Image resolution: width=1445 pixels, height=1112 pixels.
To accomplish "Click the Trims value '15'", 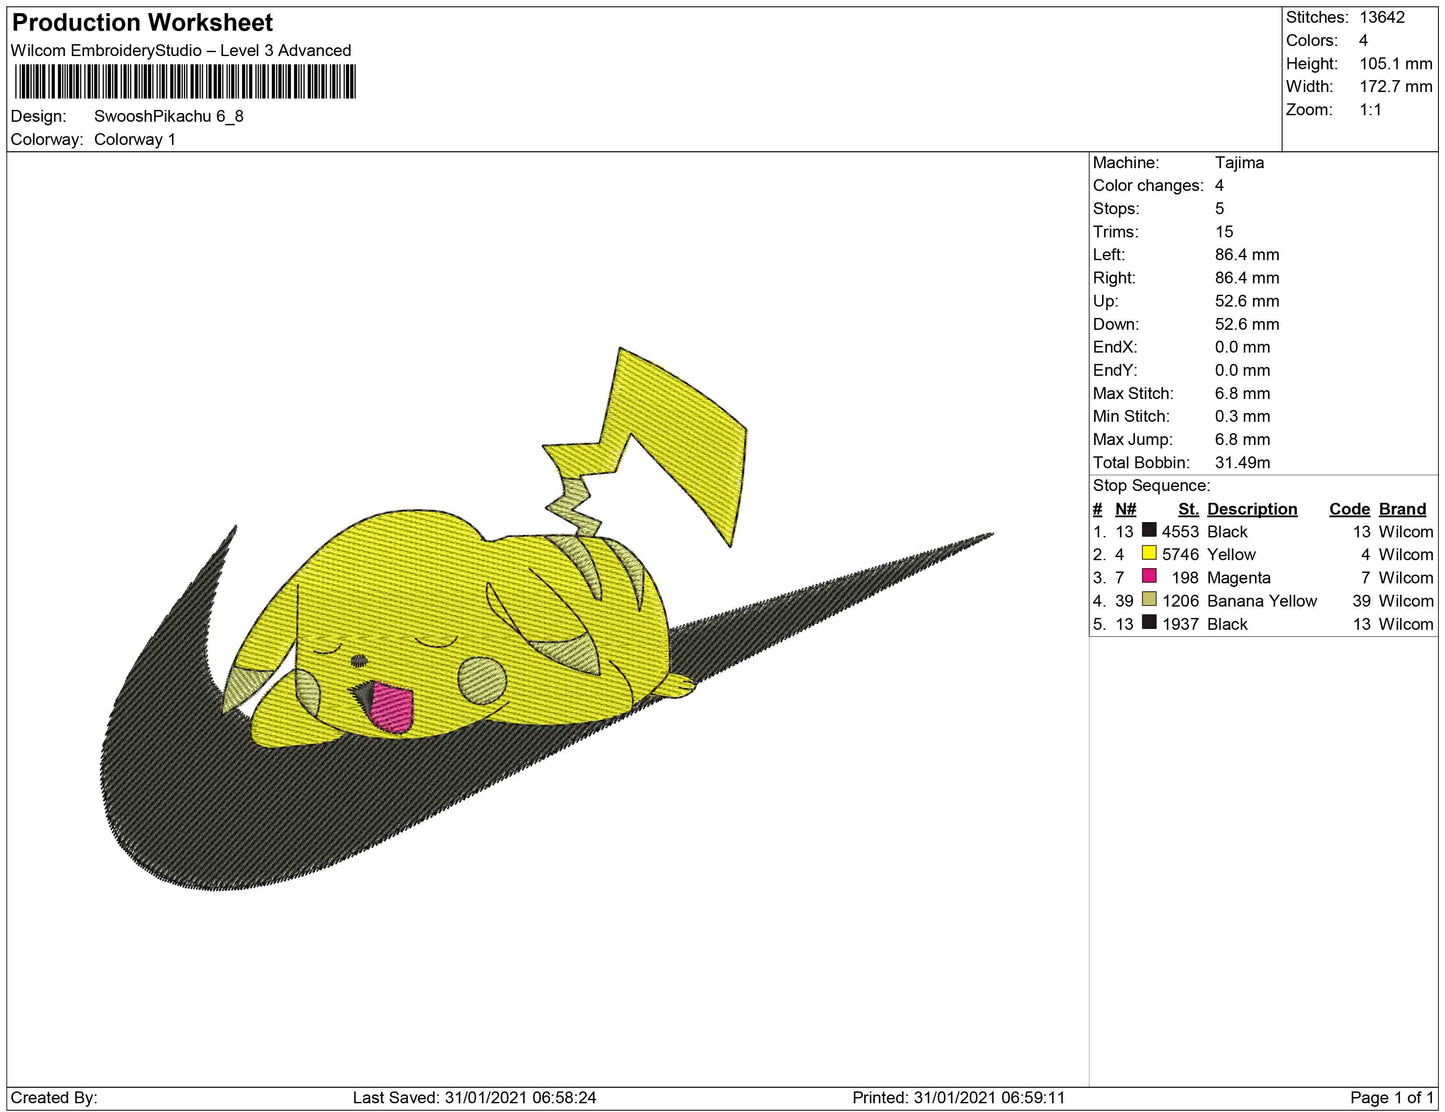I will point(1224,231).
